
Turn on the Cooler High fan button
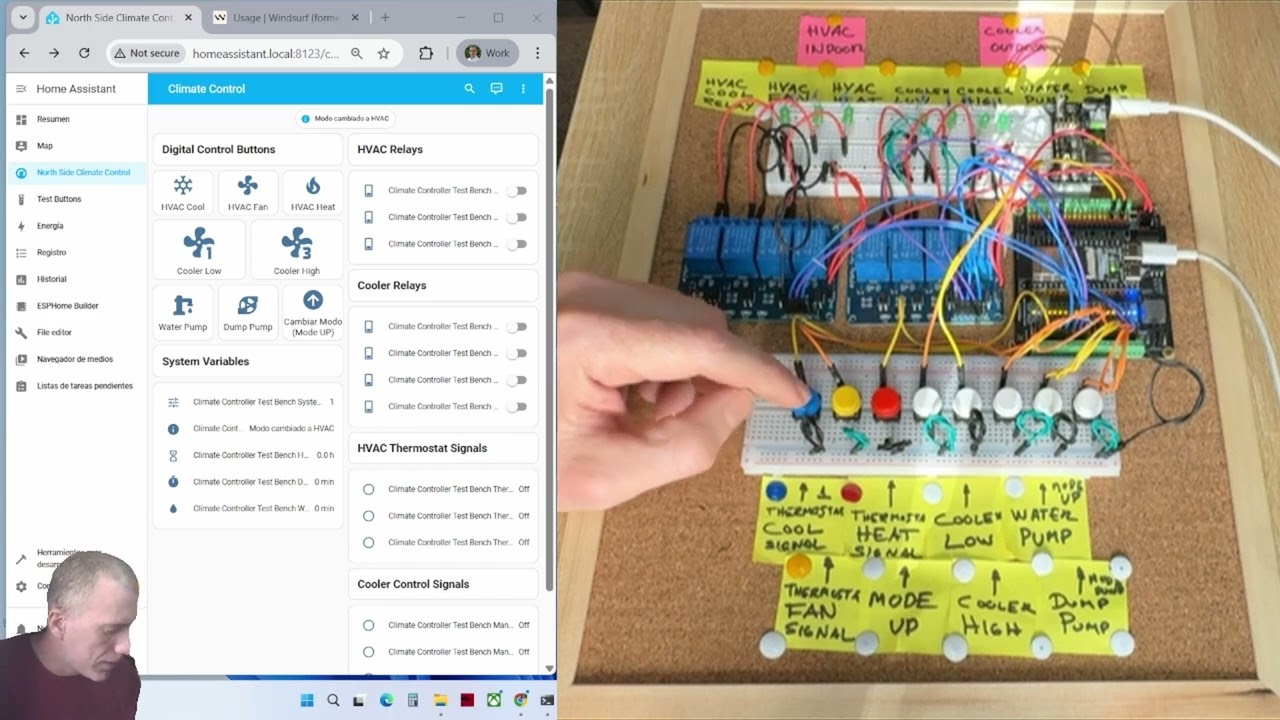click(297, 250)
